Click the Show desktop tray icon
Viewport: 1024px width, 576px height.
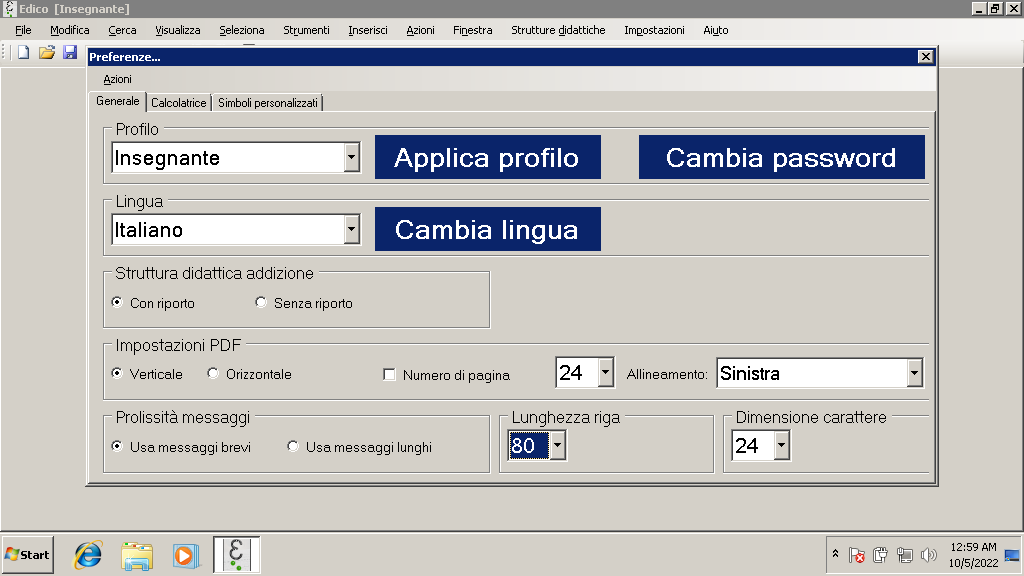click(x=1012, y=555)
